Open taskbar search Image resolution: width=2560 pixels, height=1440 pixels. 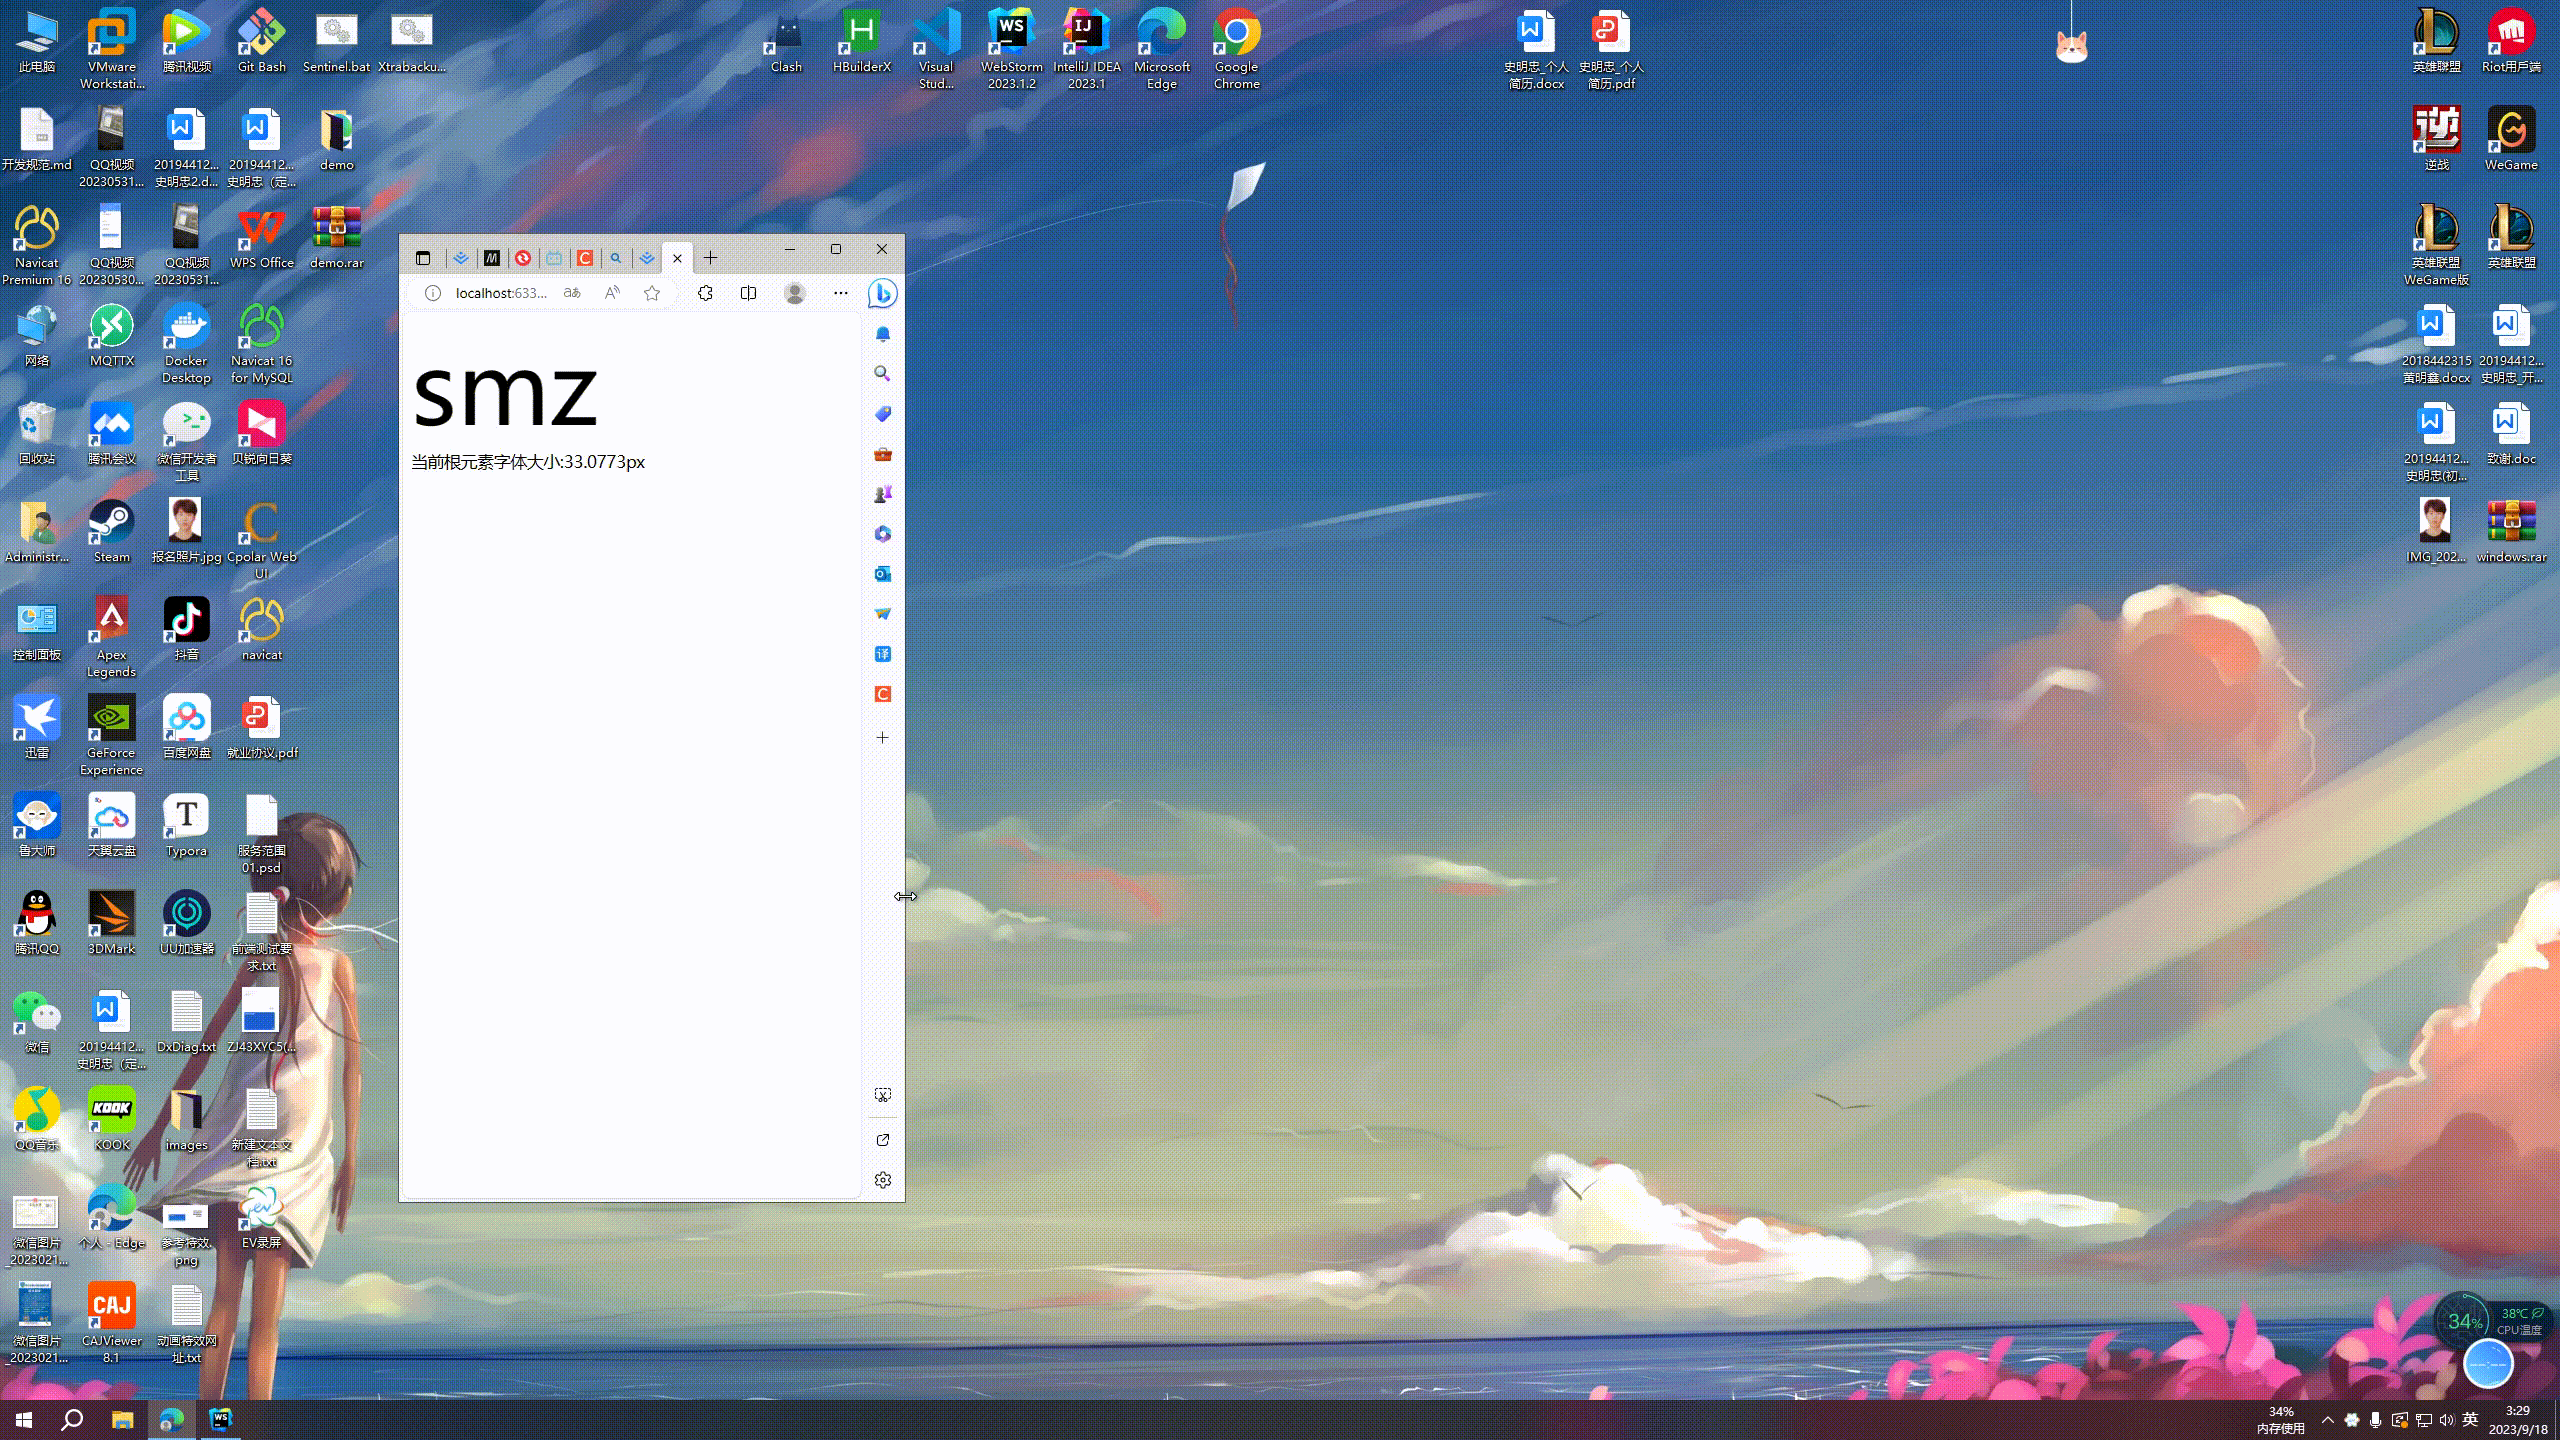point(72,1420)
